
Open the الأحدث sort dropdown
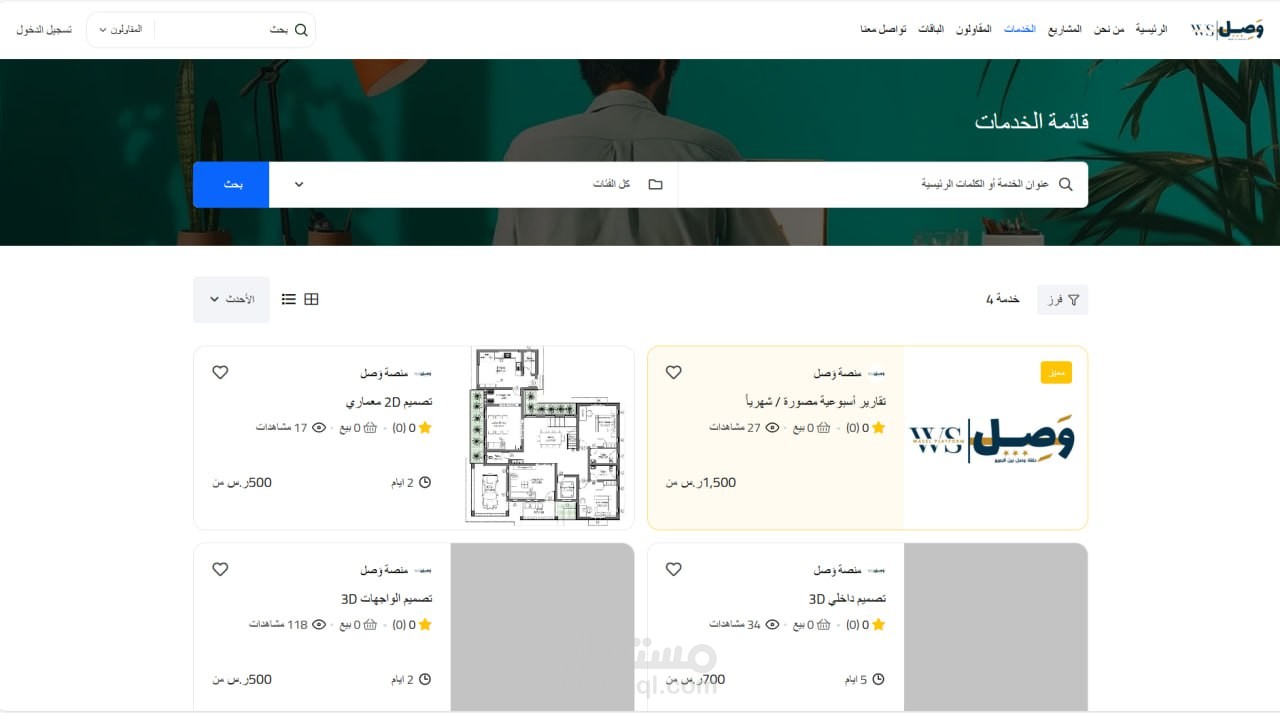231,299
